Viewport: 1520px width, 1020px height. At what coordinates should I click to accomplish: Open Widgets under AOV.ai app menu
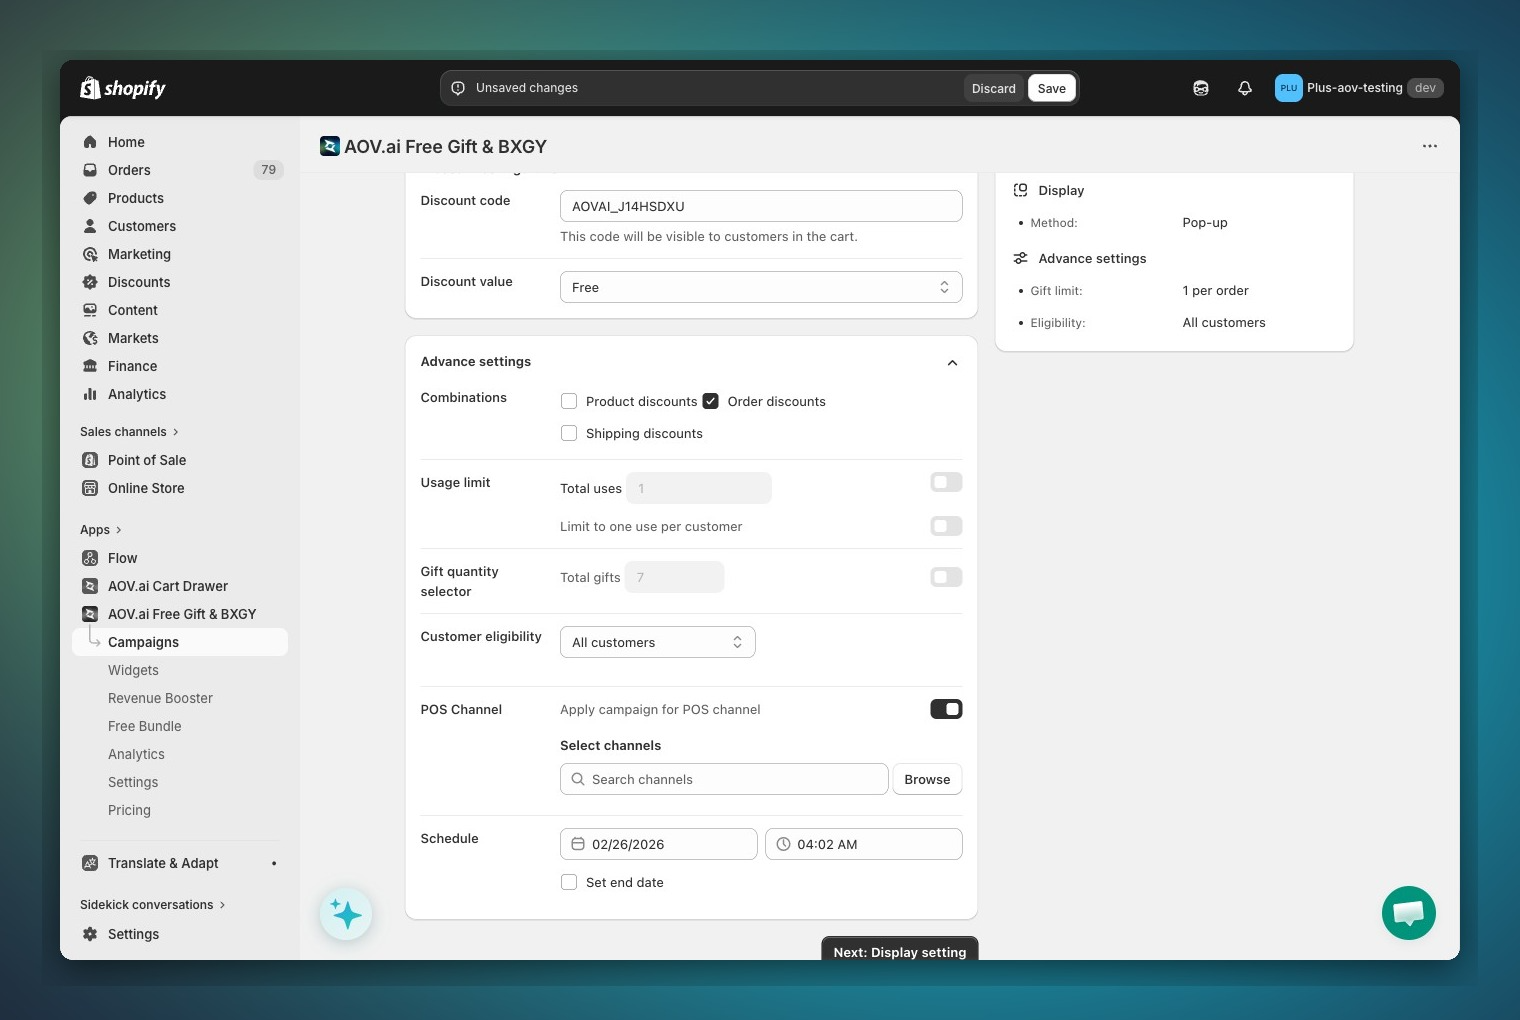133,670
